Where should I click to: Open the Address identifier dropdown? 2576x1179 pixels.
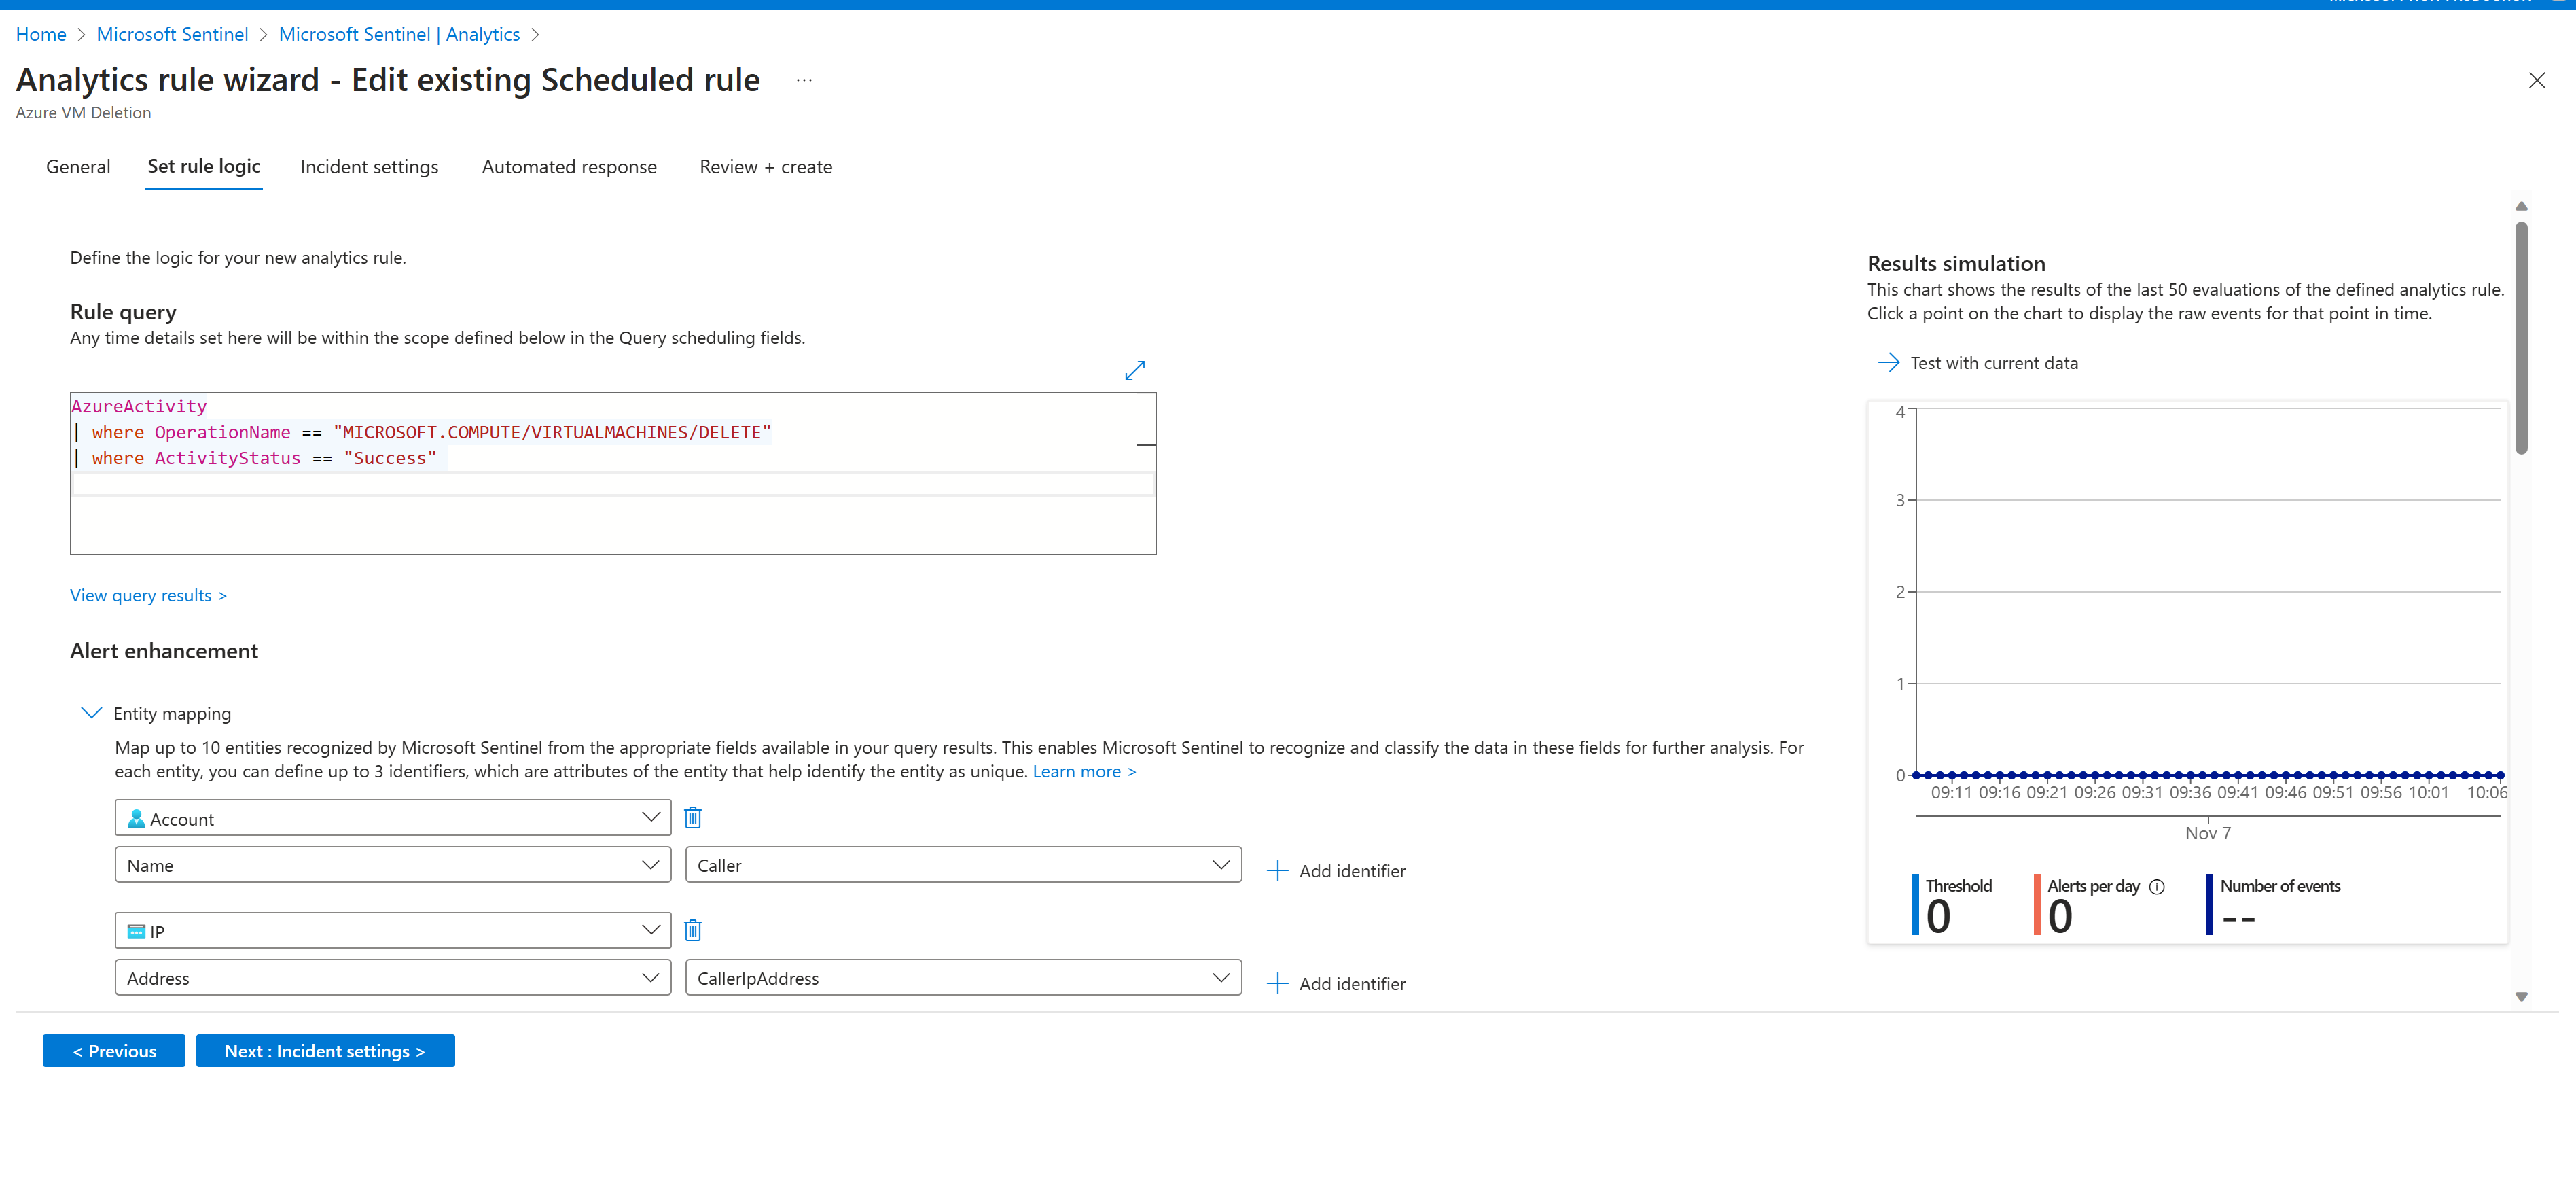click(392, 978)
